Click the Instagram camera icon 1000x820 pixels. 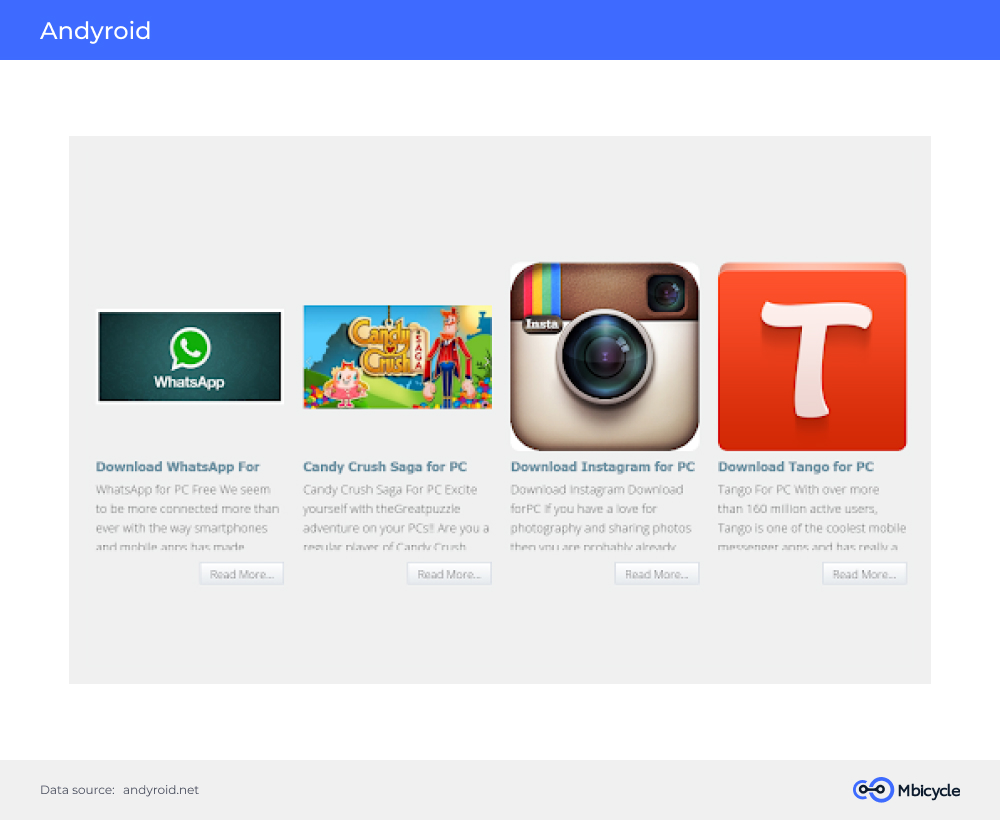click(x=605, y=356)
